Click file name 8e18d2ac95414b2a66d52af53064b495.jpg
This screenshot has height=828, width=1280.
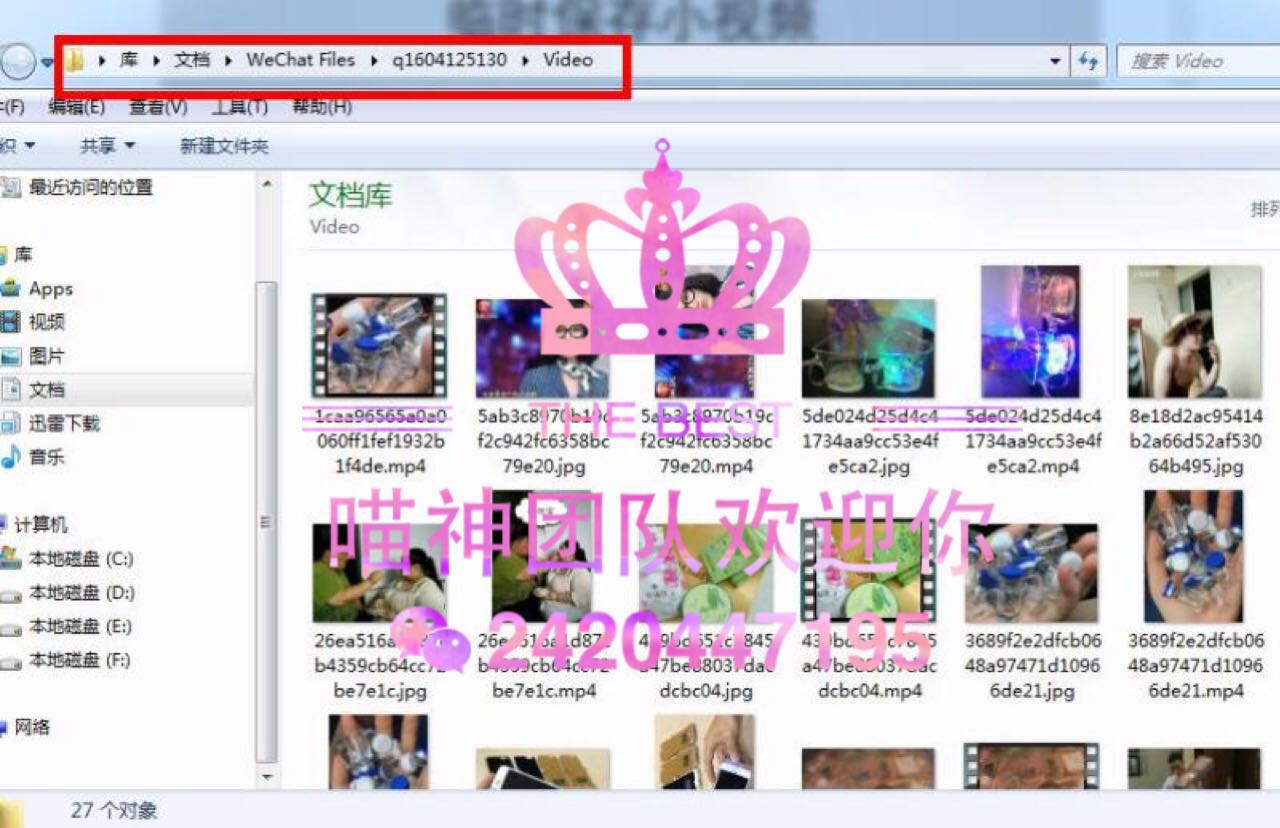click(1195, 441)
